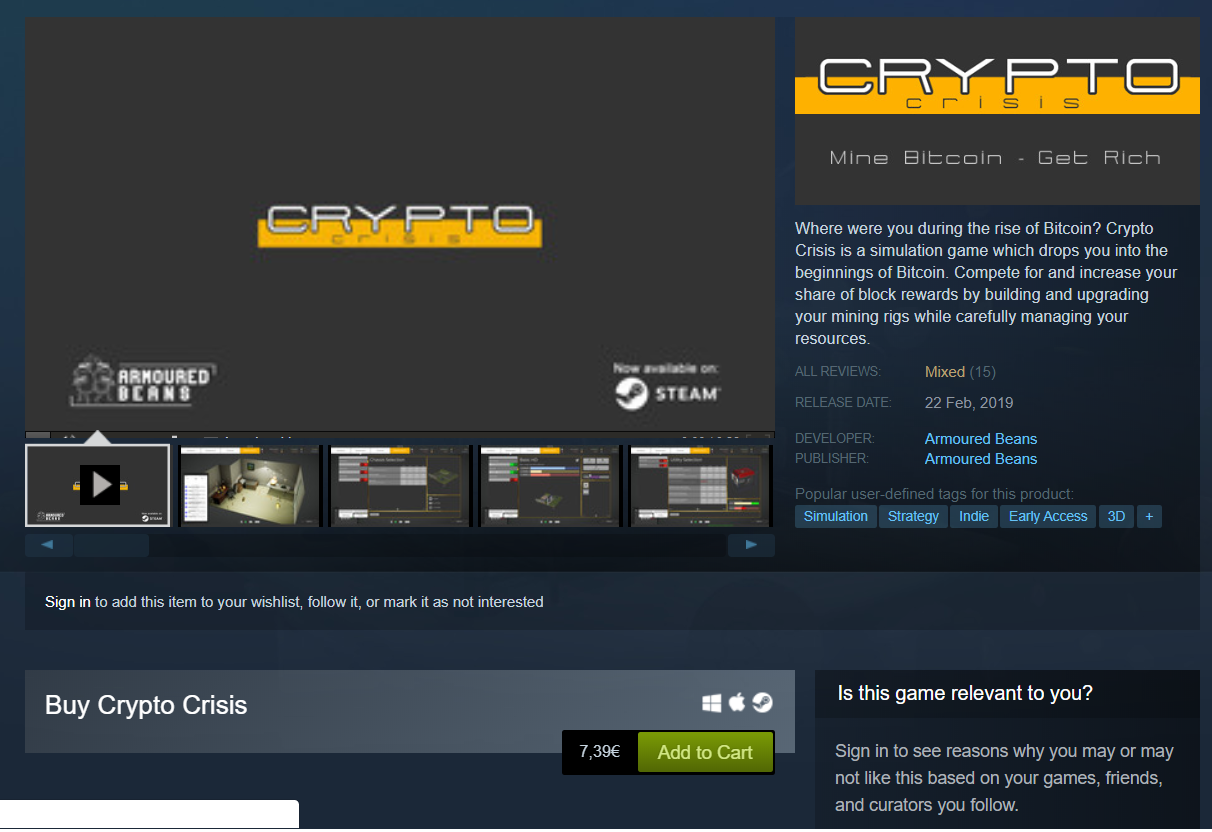Click the 'Popular user-defined tags' label
The image size is (1212, 832).
[x=934, y=494]
